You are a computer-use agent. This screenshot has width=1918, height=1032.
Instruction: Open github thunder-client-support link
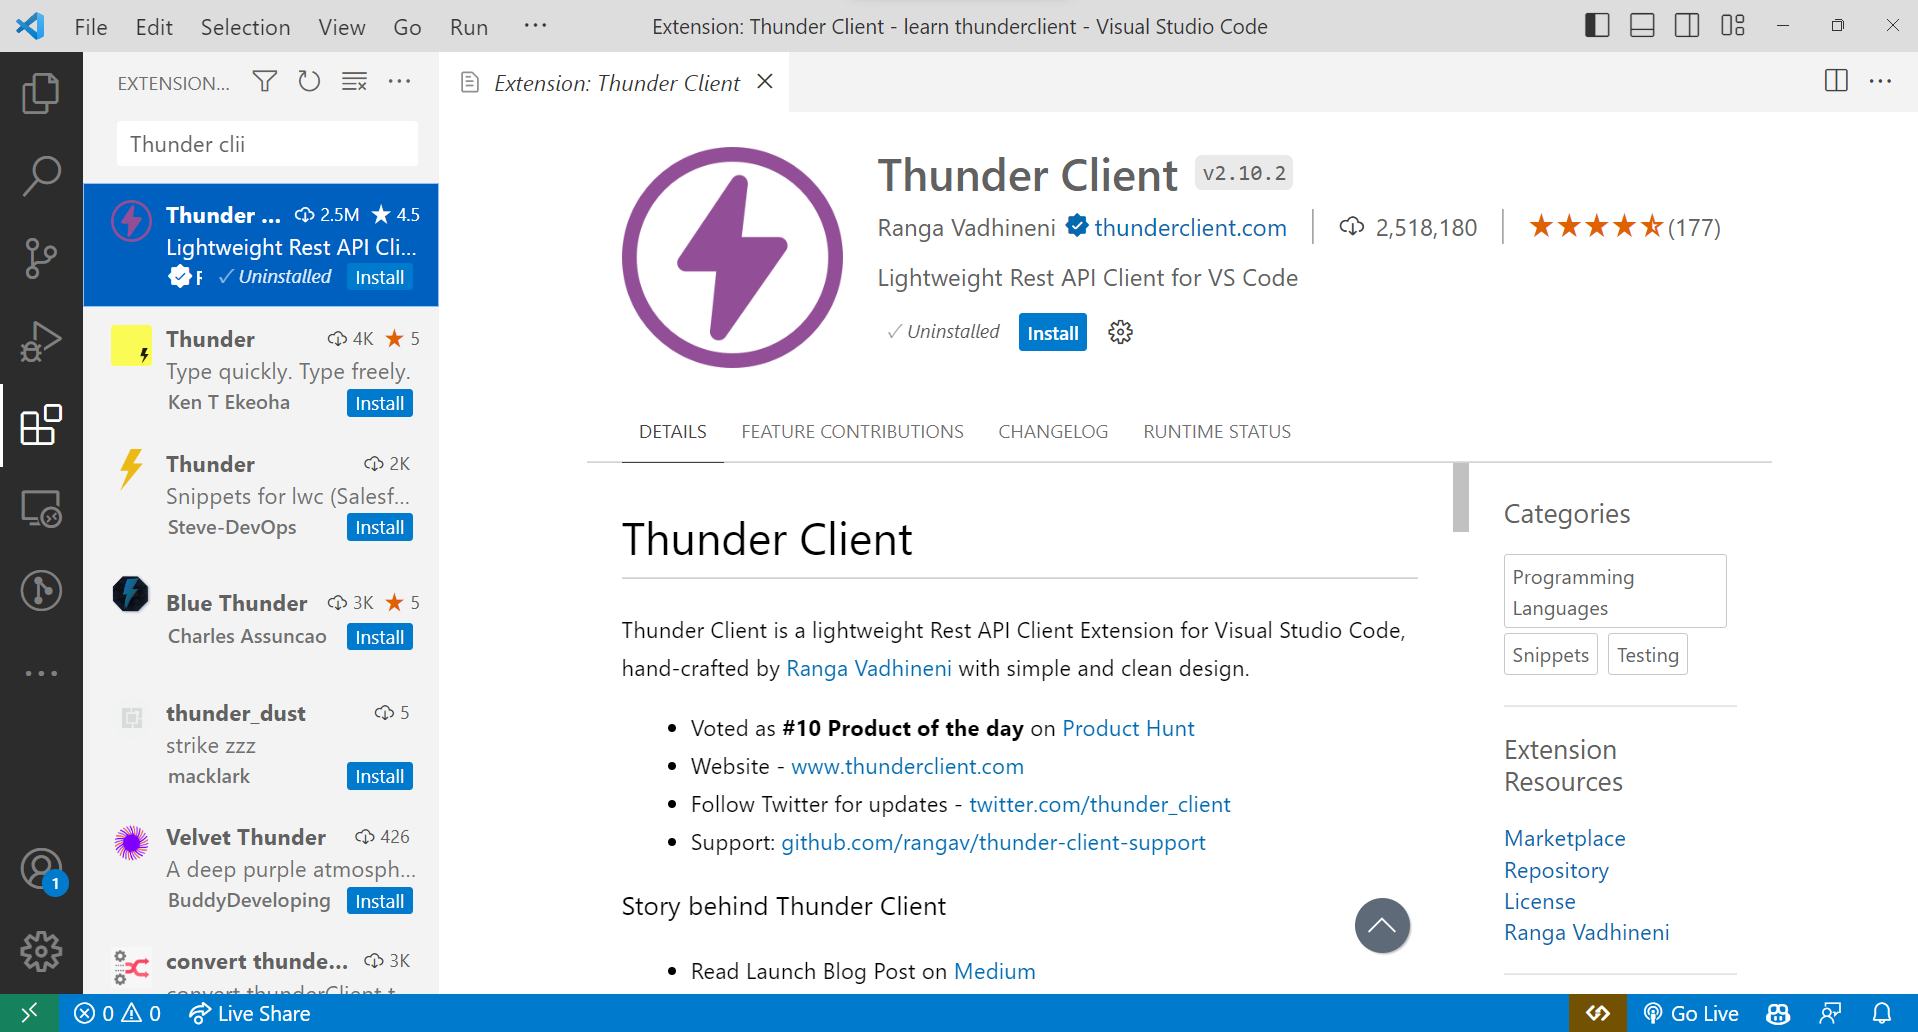(993, 842)
